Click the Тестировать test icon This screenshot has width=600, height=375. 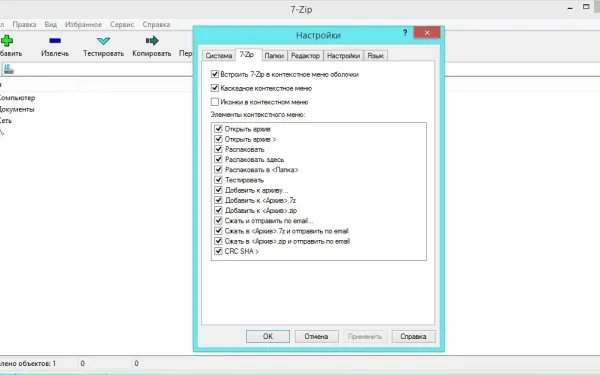pos(103,41)
